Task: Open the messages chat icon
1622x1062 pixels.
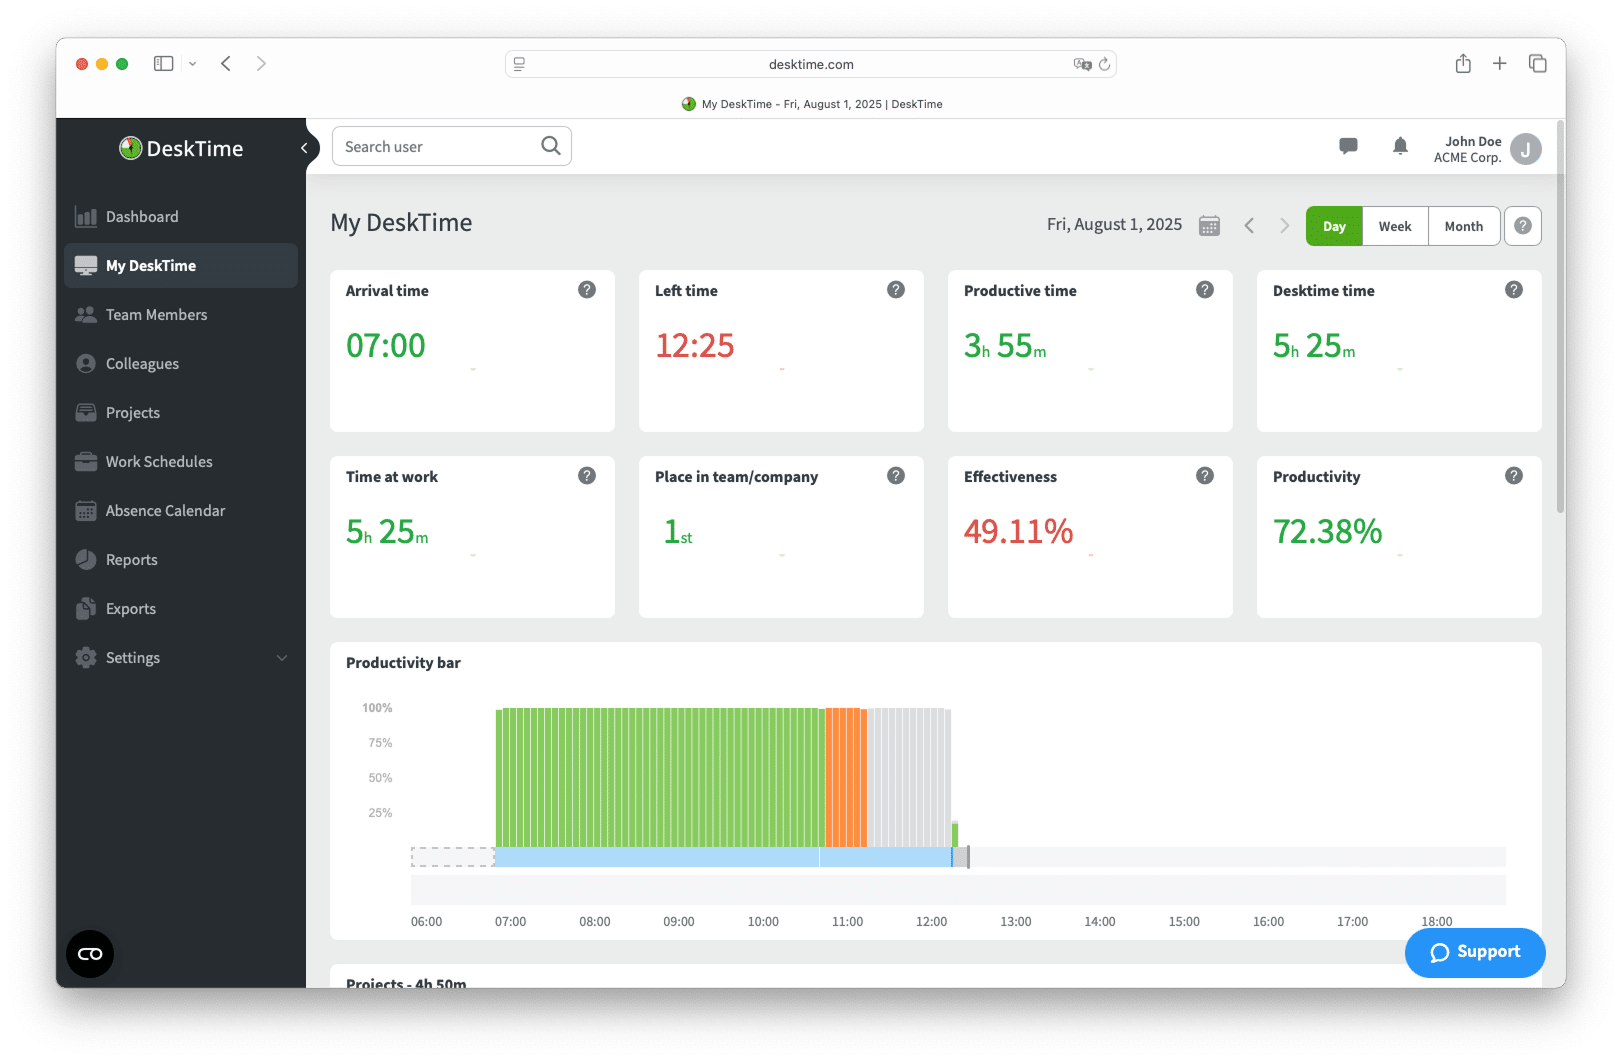Action: 1348,146
